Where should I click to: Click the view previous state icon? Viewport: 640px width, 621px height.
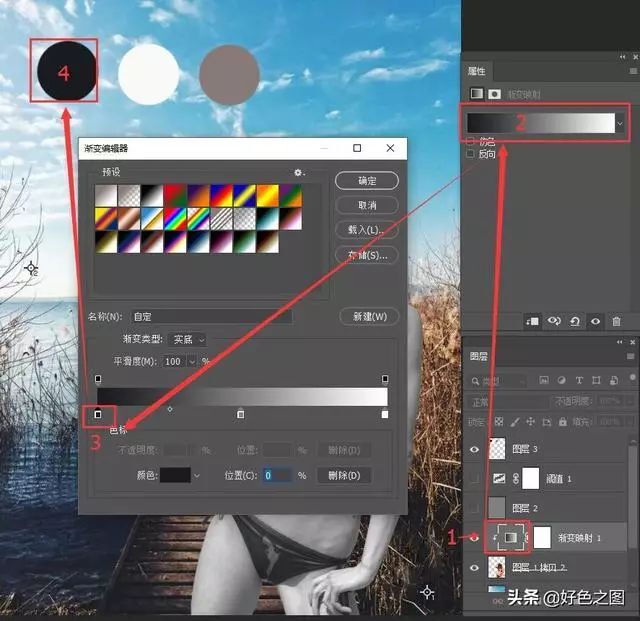coord(554,321)
